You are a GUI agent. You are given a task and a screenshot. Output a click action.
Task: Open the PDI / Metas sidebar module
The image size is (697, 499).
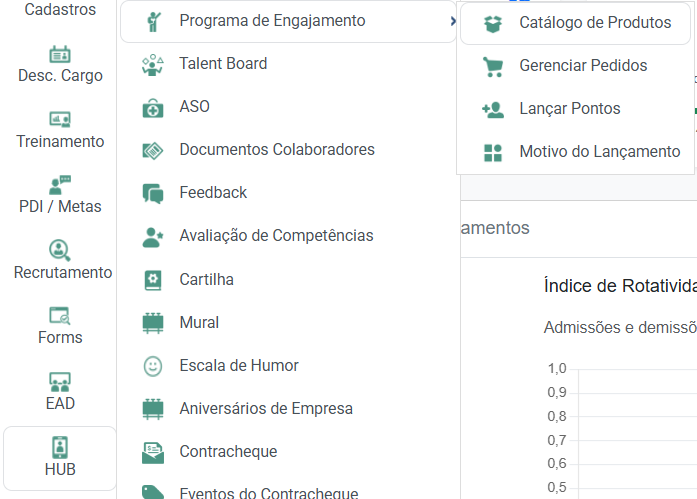(x=60, y=195)
